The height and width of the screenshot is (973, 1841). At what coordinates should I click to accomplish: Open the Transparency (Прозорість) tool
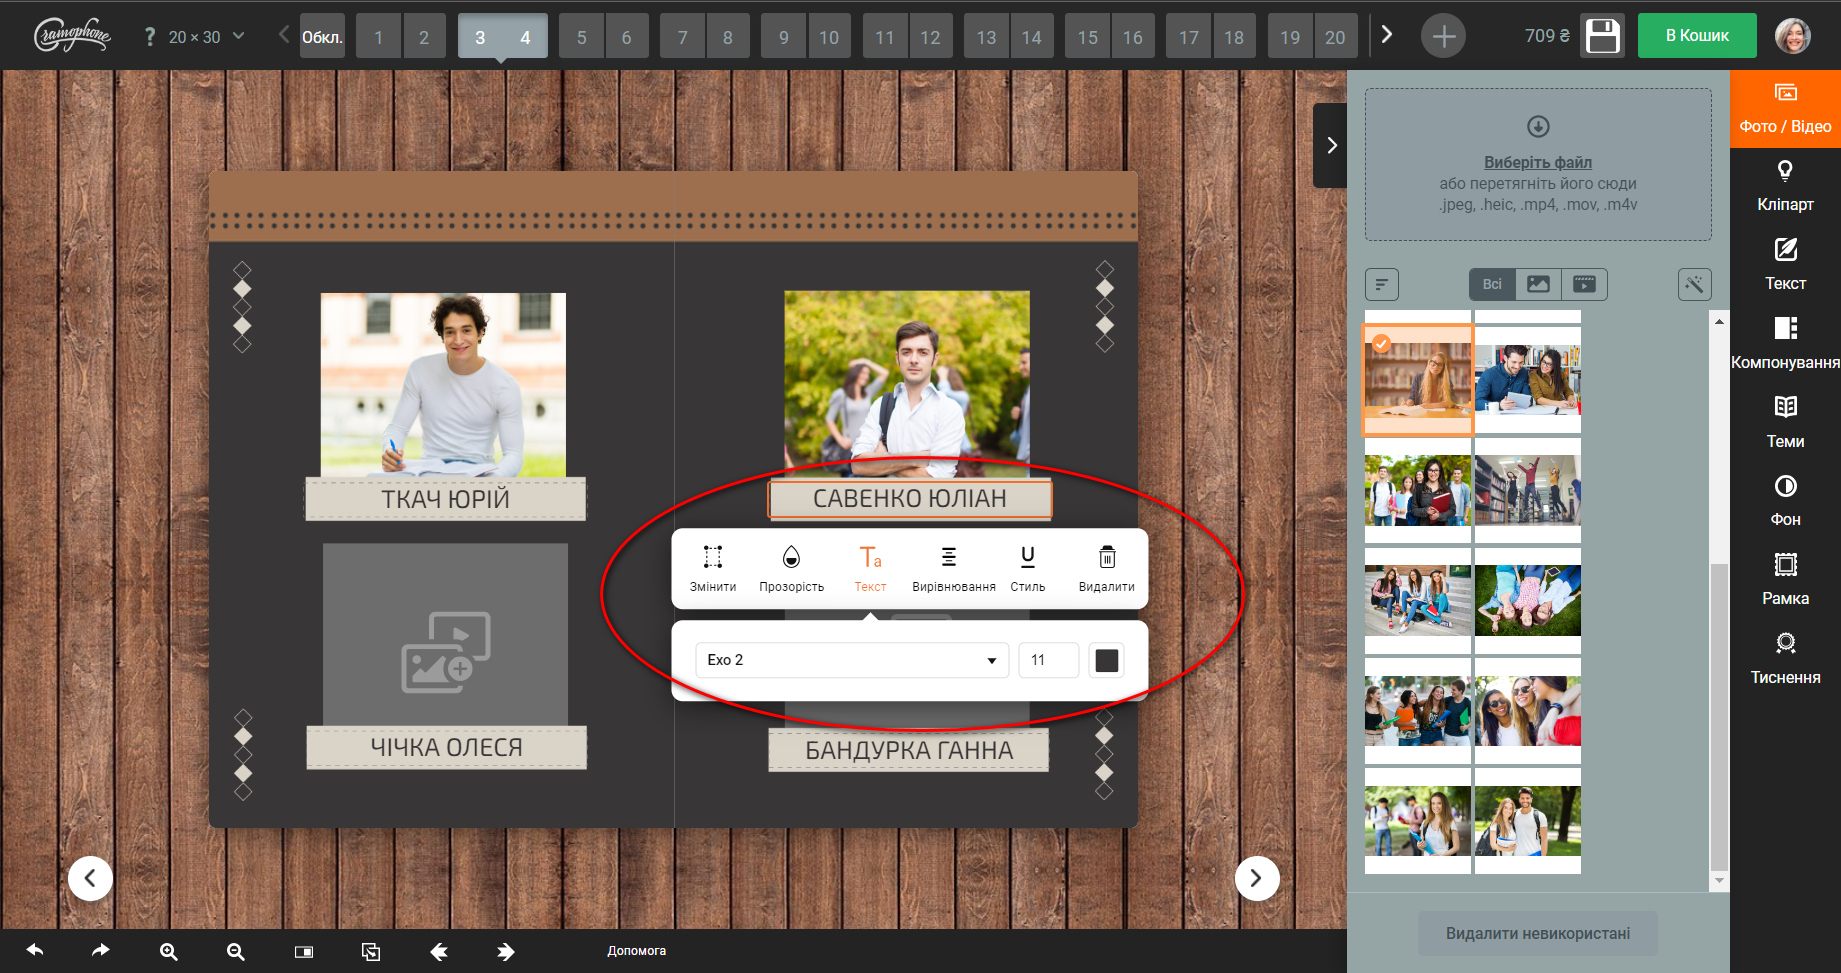tap(791, 568)
